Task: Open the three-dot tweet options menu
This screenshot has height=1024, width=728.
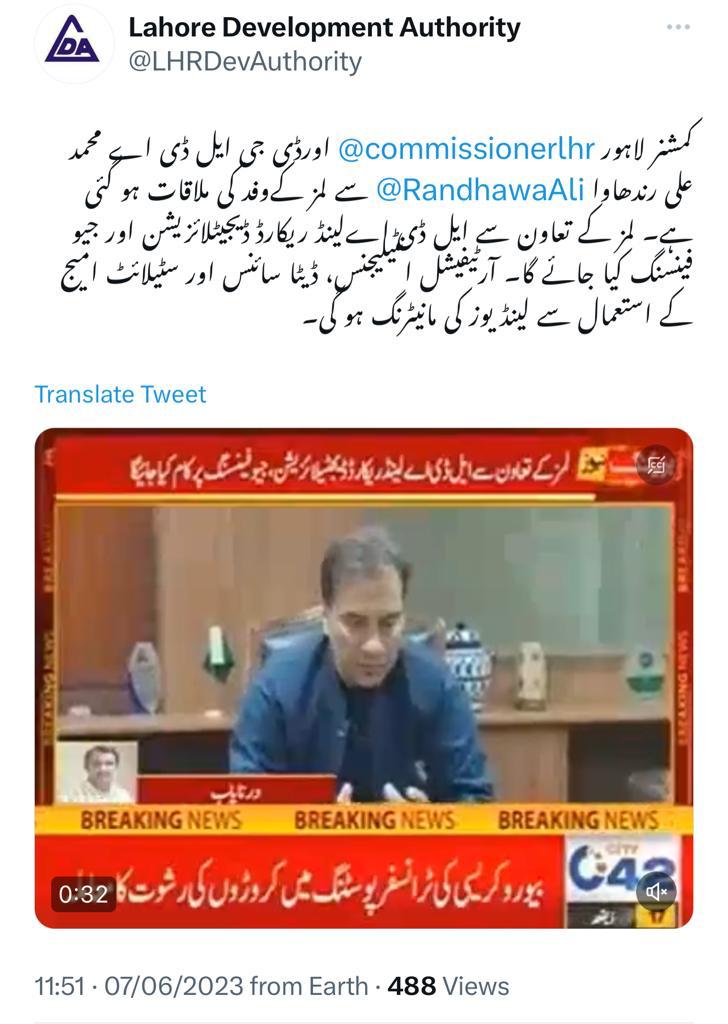Action: 678,27
